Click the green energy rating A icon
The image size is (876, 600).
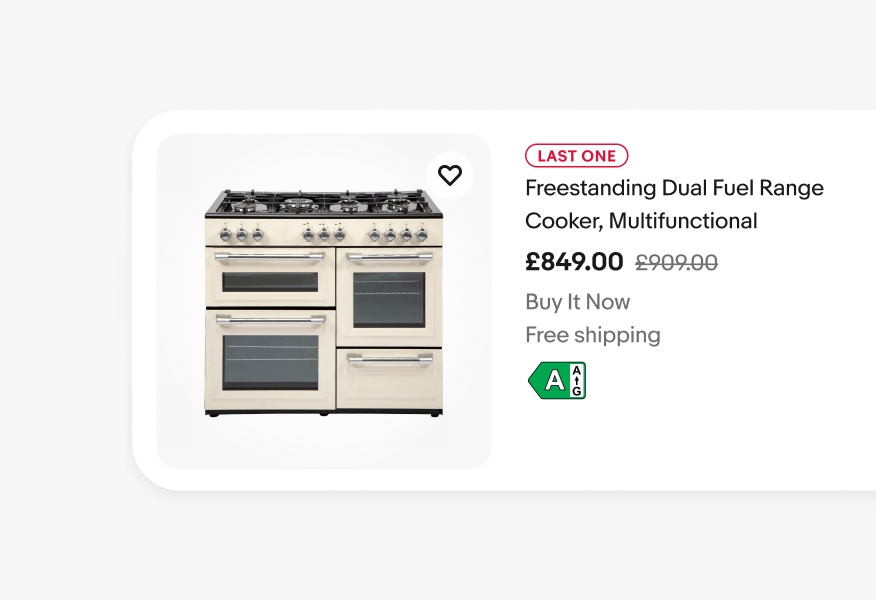[x=552, y=380]
